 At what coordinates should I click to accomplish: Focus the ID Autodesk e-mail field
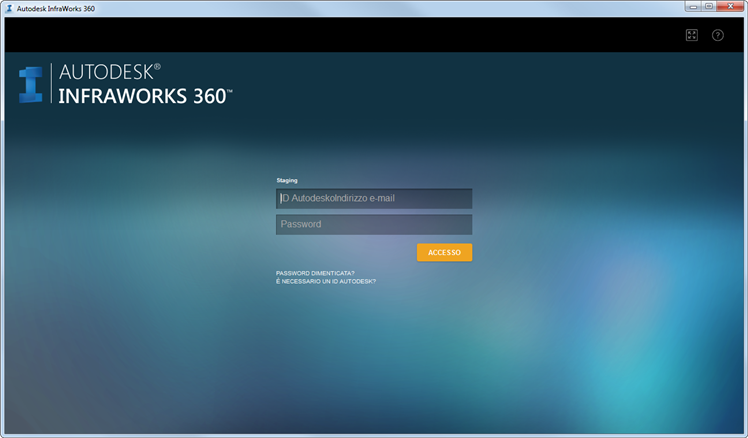pyautogui.click(x=374, y=198)
